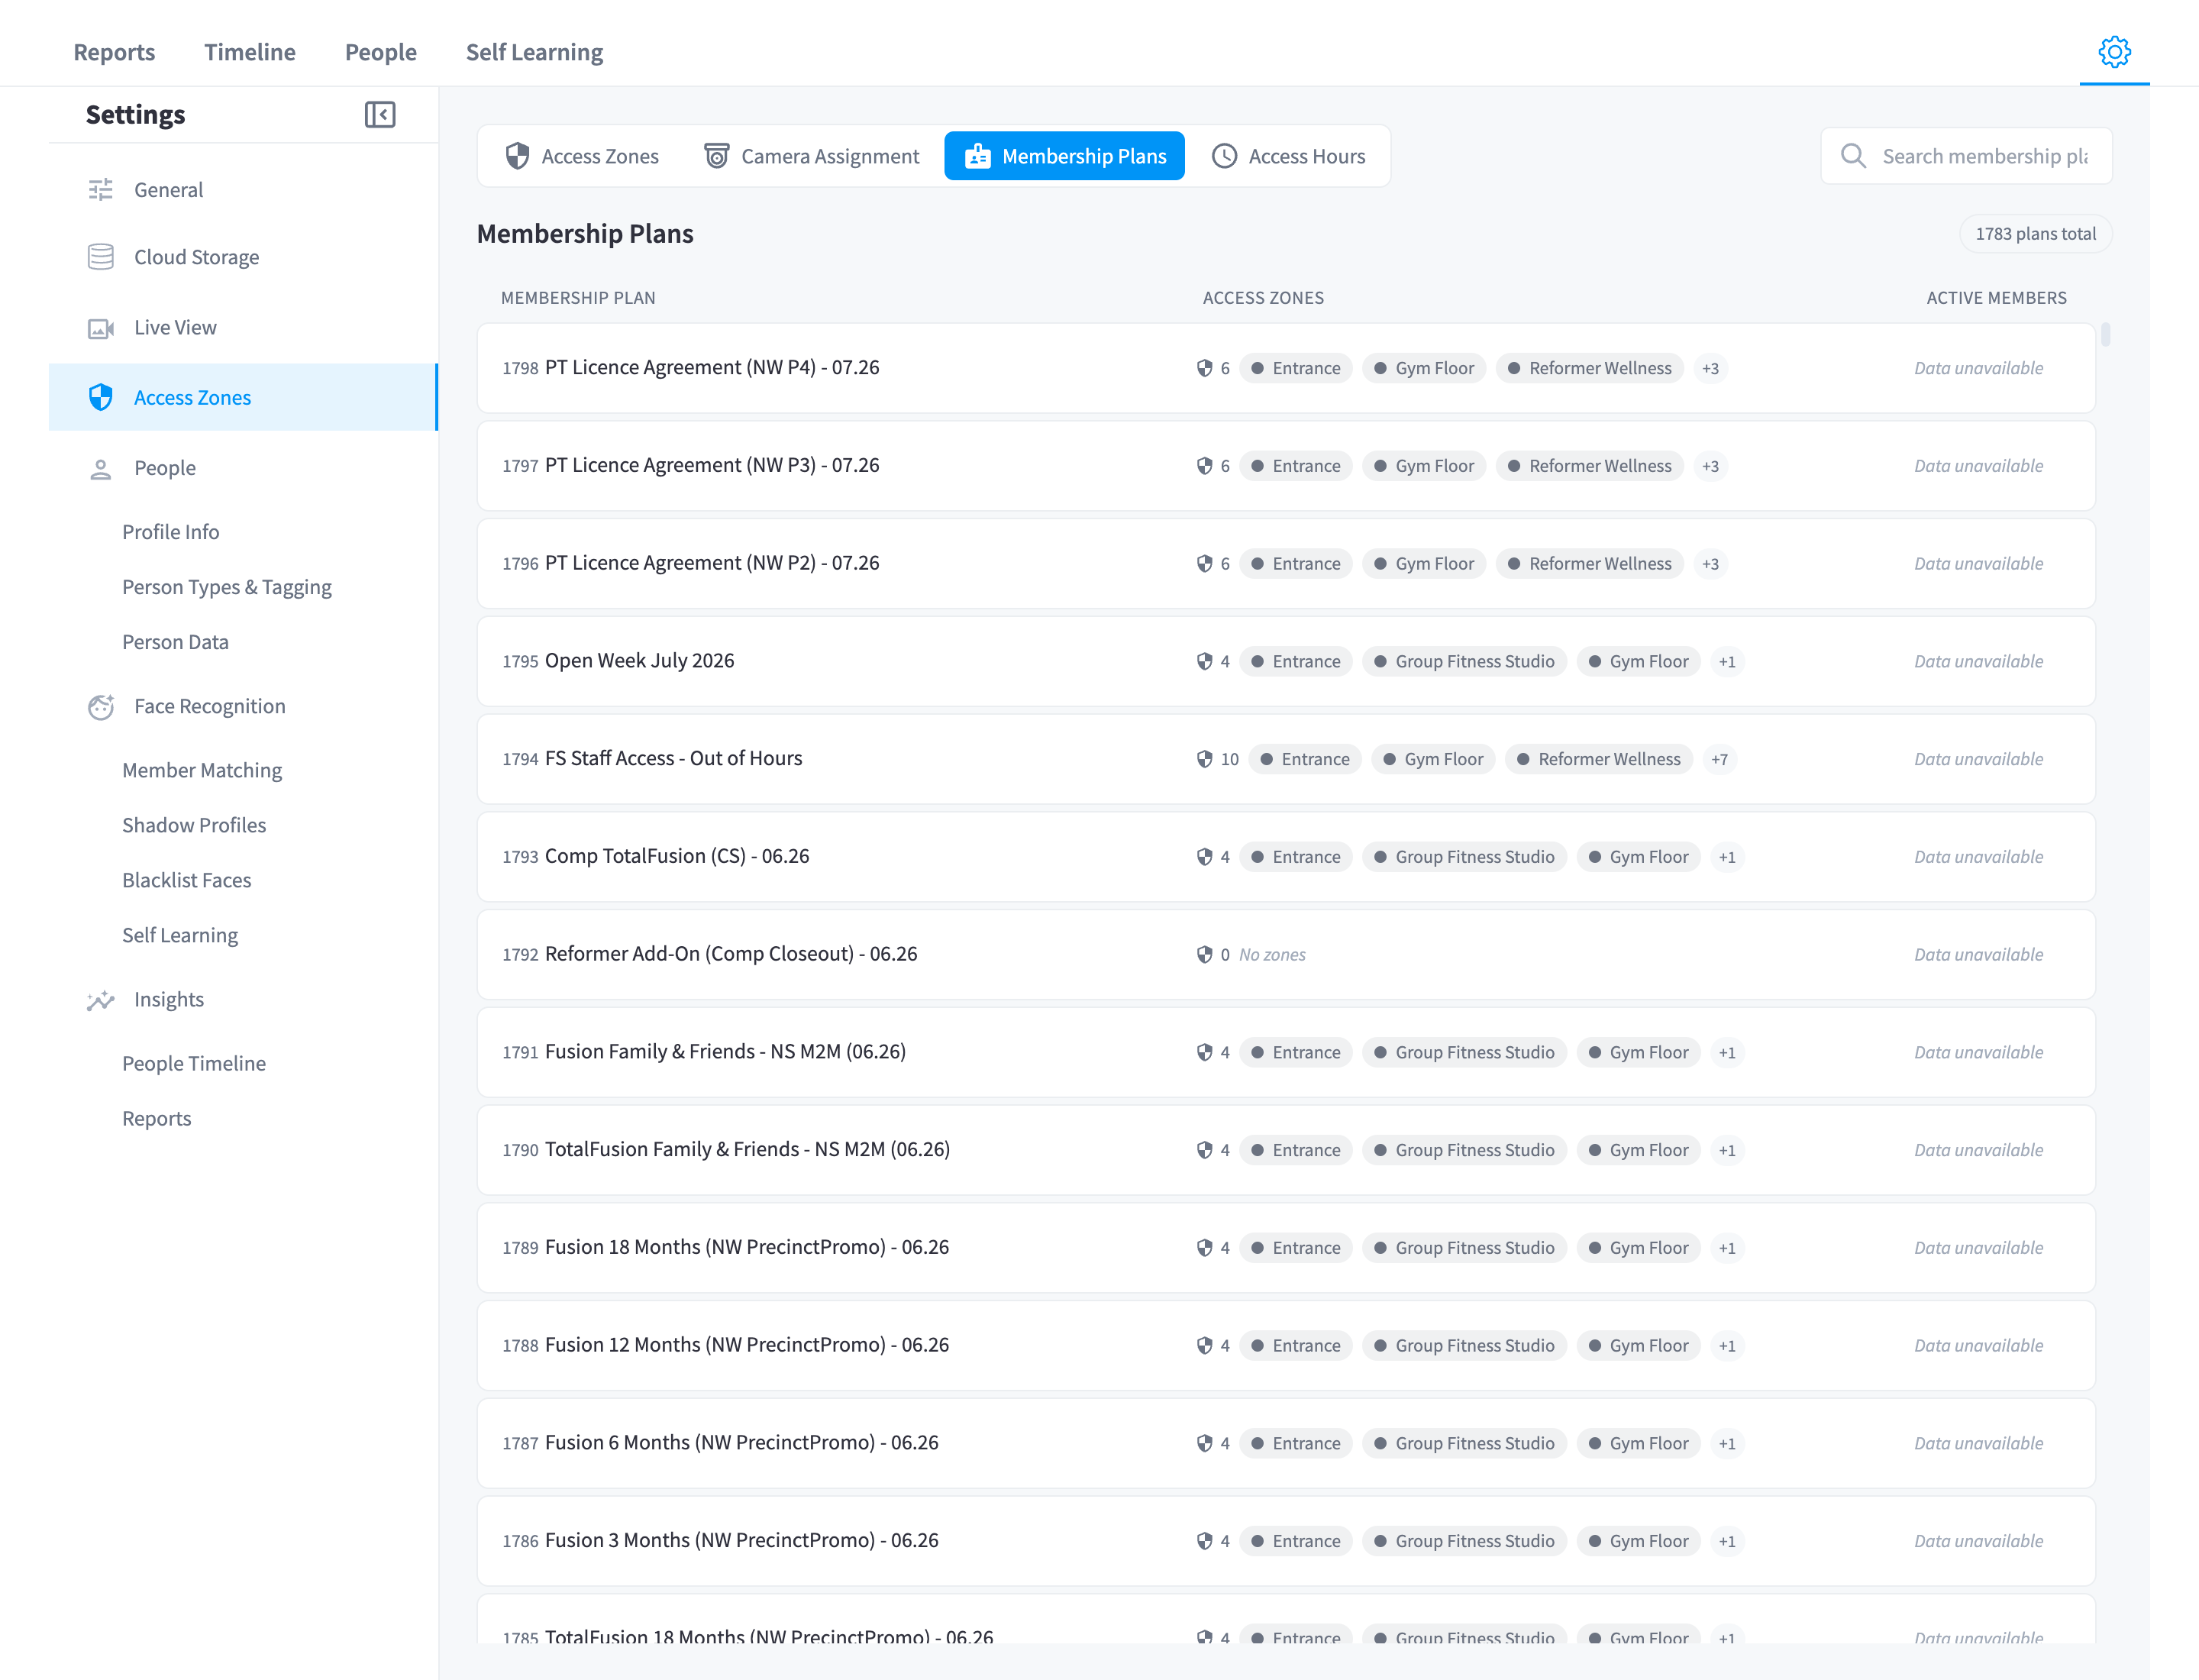Click the camera icon on Camera Assignment tab
This screenshot has width=2199, height=1680.
pyautogui.click(x=716, y=156)
